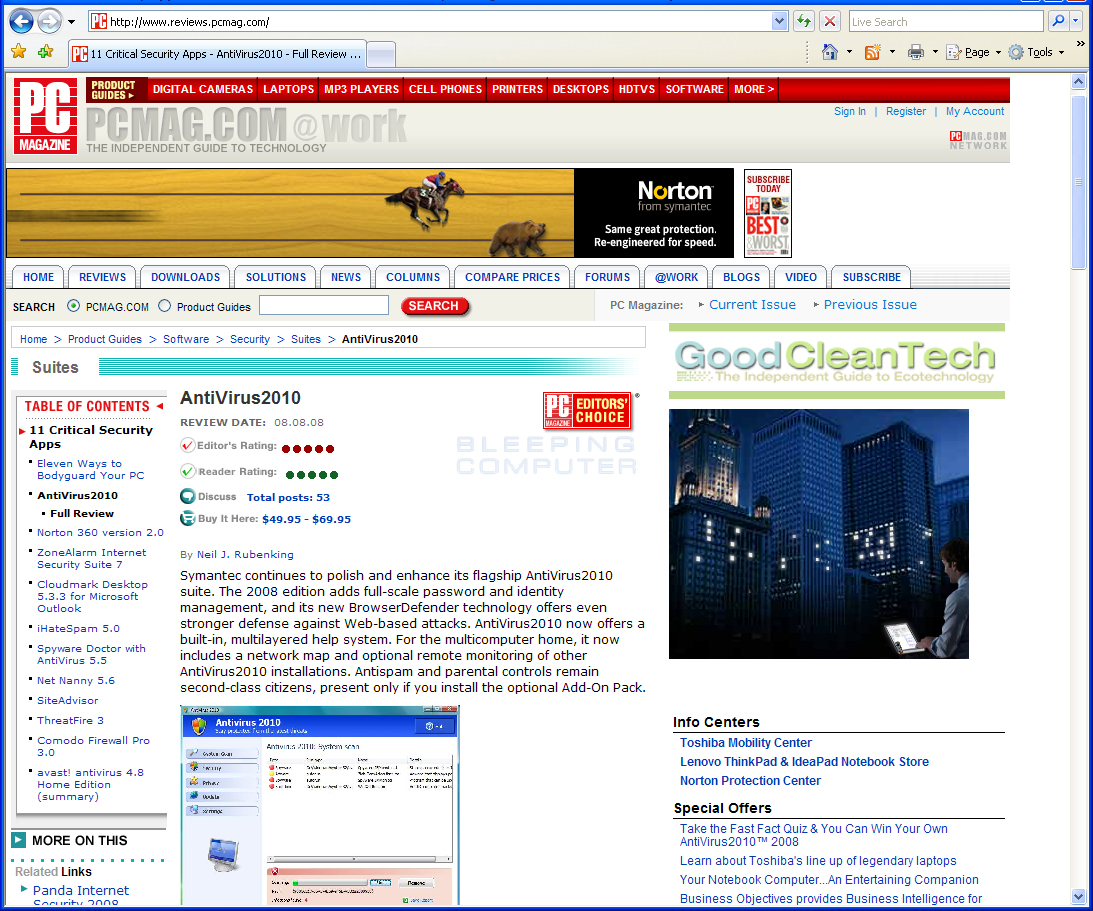Open the recent pages dropdown arrow
This screenshot has height=911, width=1093.
(x=71, y=22)
